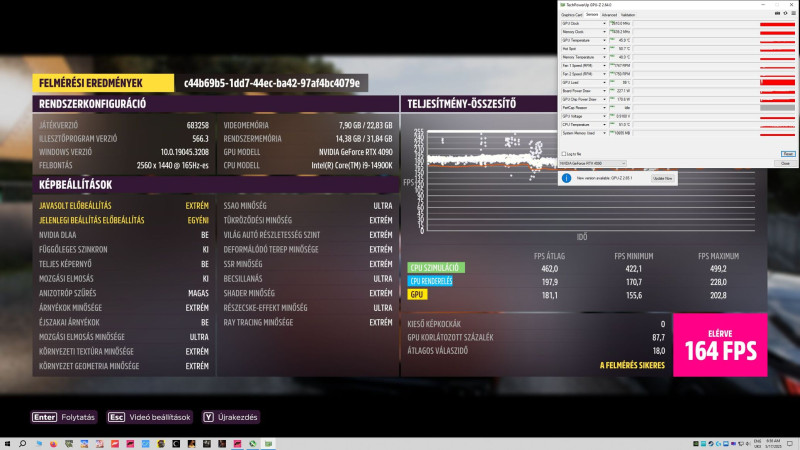Expand the Memory Clock sensor dropdown
The width and height of the screenshot is (800, 450).
(604, 32)
